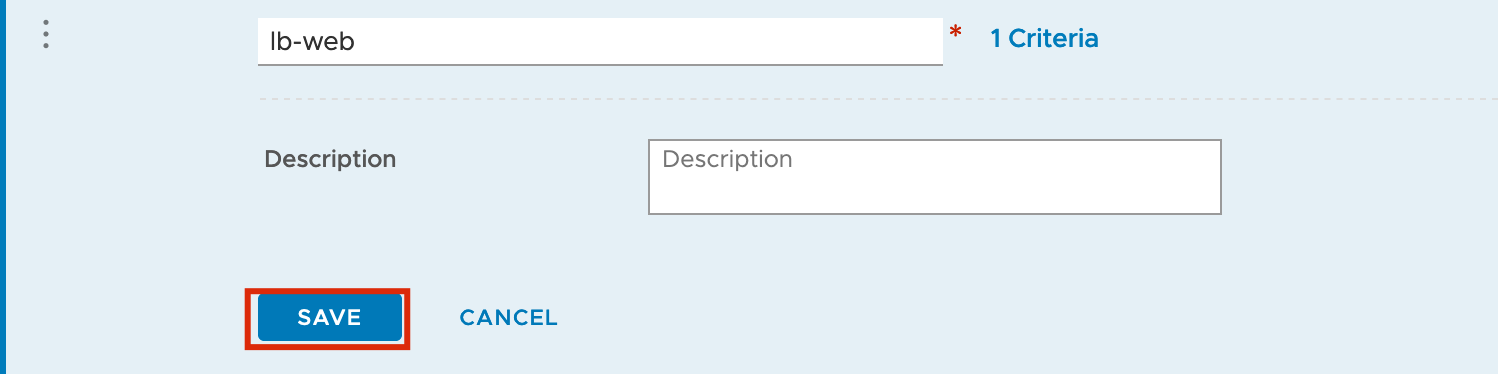1498x374 pixels.
Task: Open the three-dot row actions menu
Action: pyautogui.click(x=46, y=35)
